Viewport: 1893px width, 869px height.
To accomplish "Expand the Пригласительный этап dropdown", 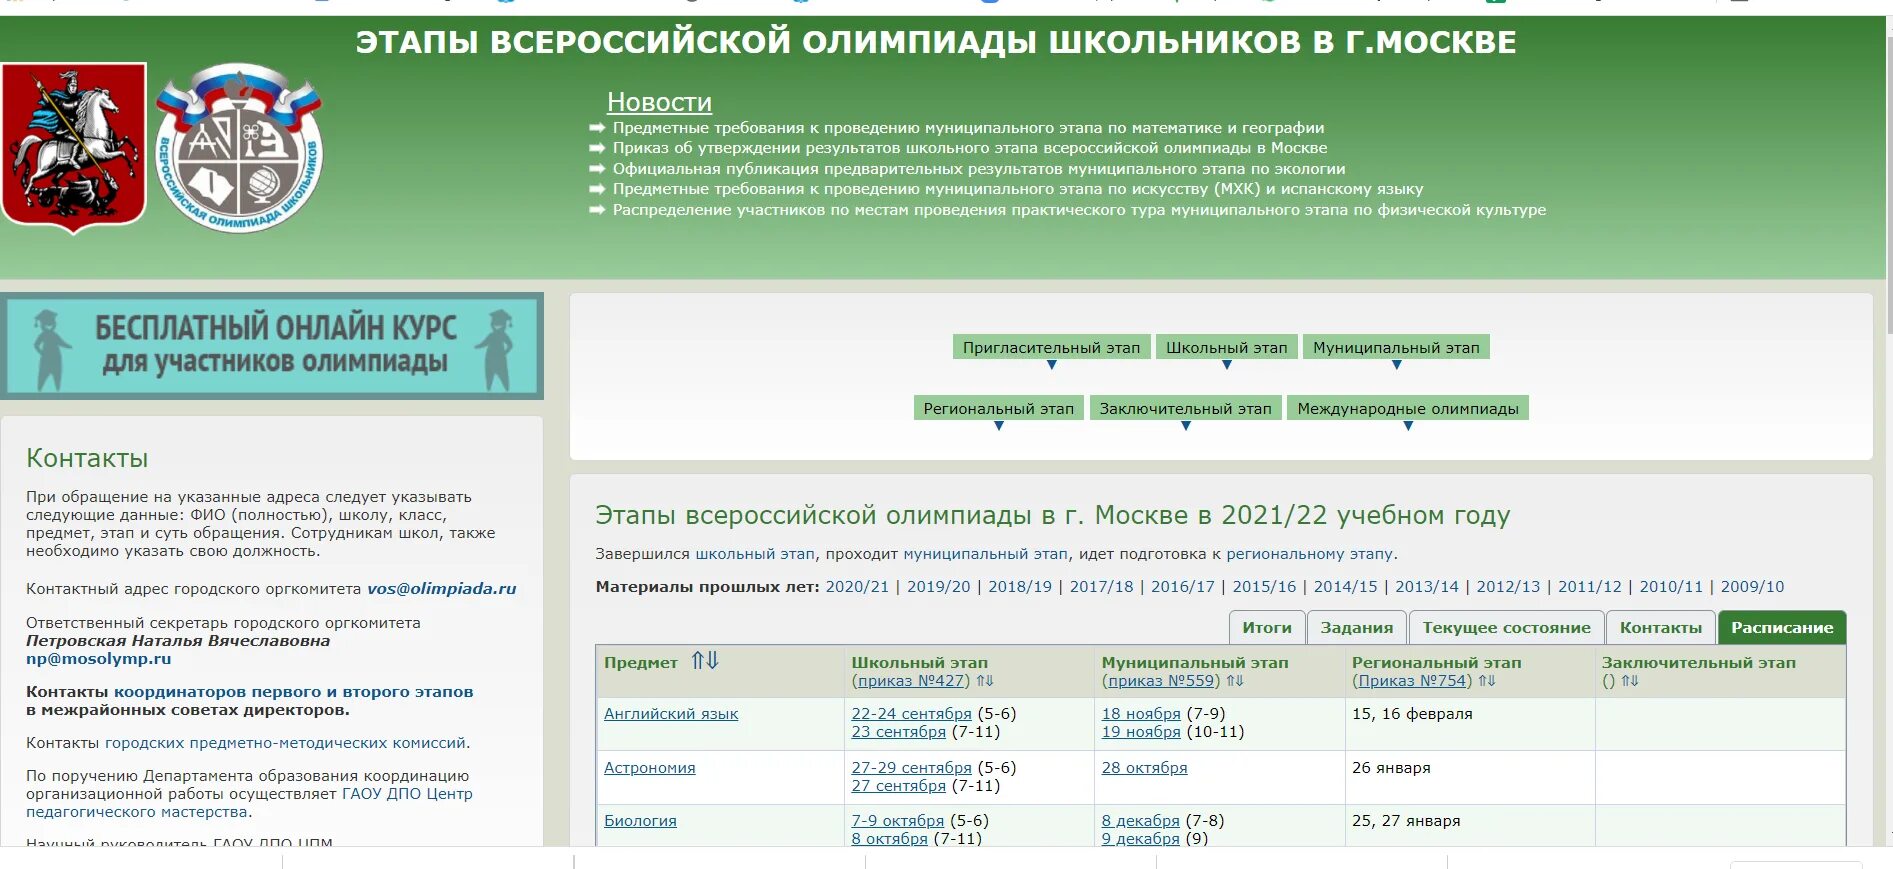I will (x=1051, y=348).
